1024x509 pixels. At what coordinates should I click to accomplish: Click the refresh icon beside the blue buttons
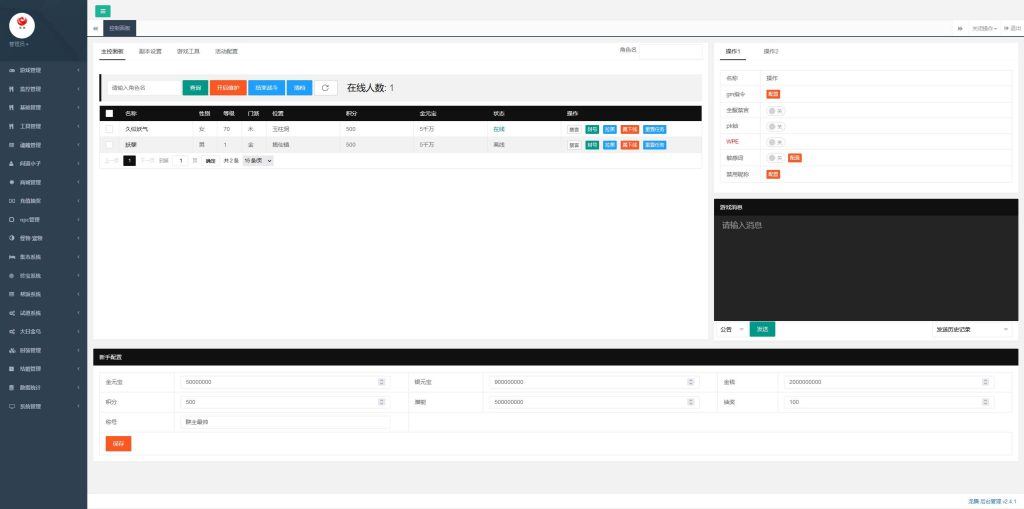click(326, 88)
